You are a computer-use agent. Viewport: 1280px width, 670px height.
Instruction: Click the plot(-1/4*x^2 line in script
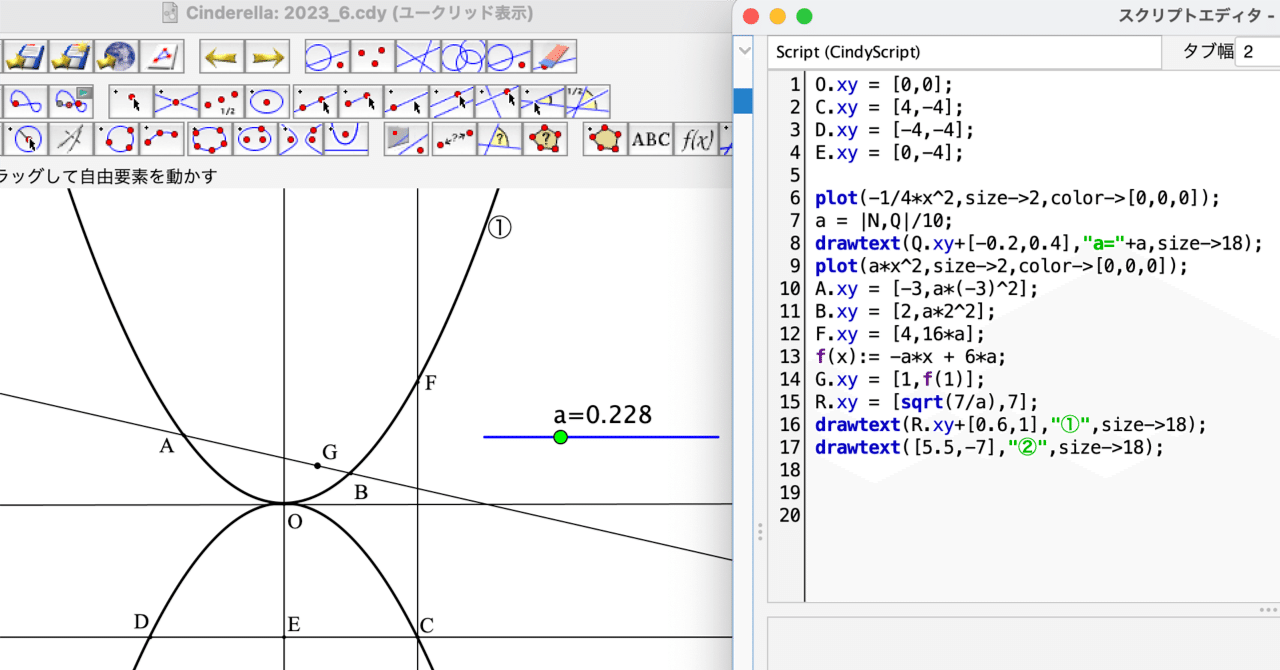(1017, 198)
